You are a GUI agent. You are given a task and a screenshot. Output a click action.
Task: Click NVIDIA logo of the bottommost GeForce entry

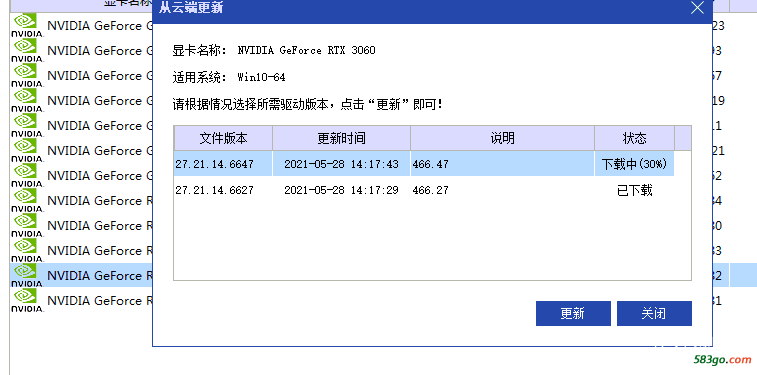(x=28, y=301)
